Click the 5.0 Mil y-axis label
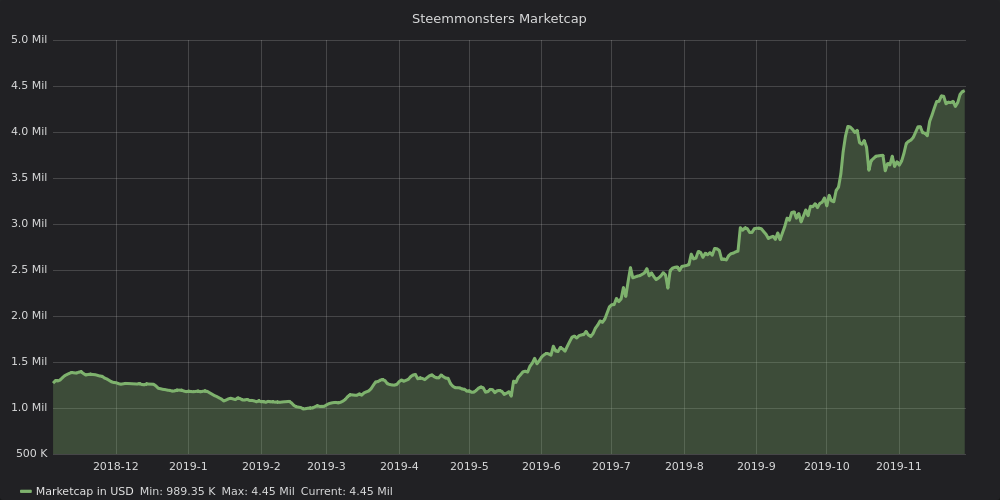The width and height of the screenshot is (1000, 500). point(29,40)
